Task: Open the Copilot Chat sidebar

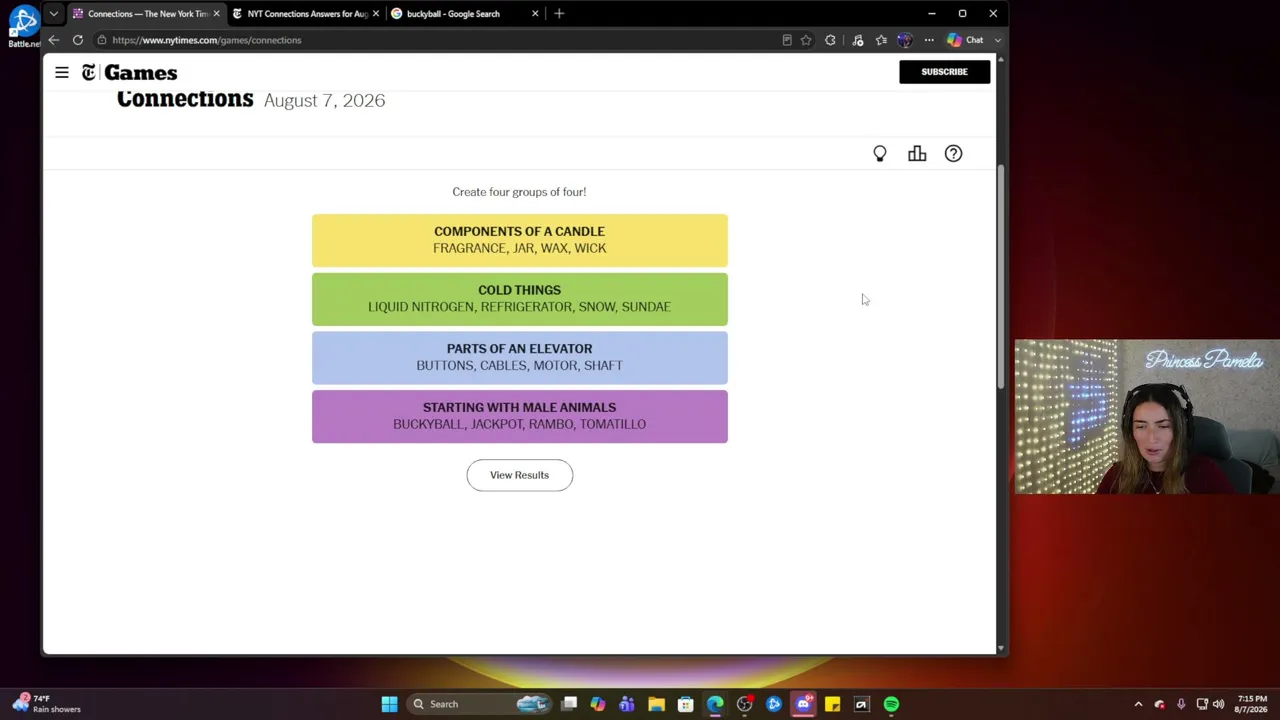Action: click(x=967, y=40)
